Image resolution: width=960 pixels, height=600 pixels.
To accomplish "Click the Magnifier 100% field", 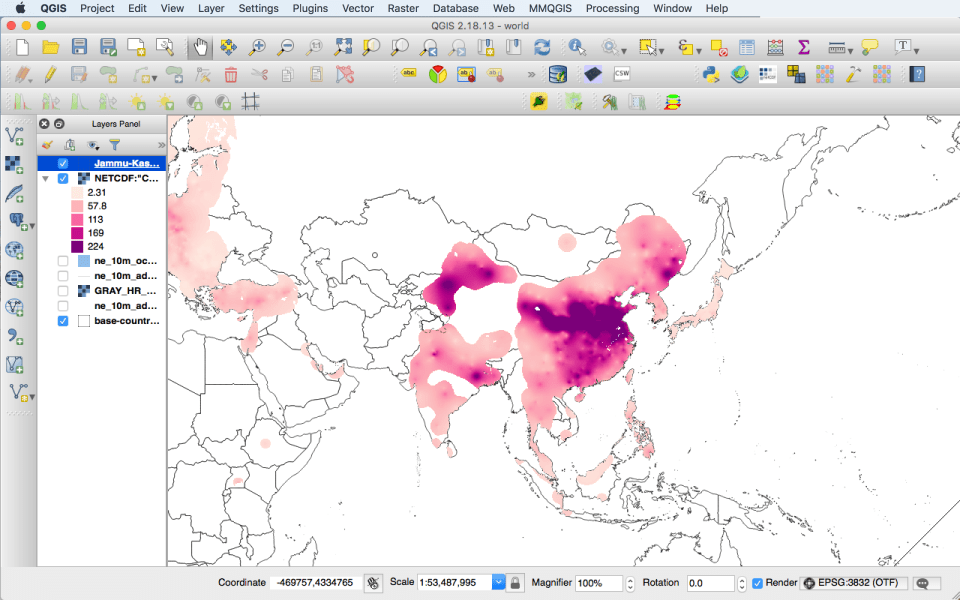I will coord(599,583).
